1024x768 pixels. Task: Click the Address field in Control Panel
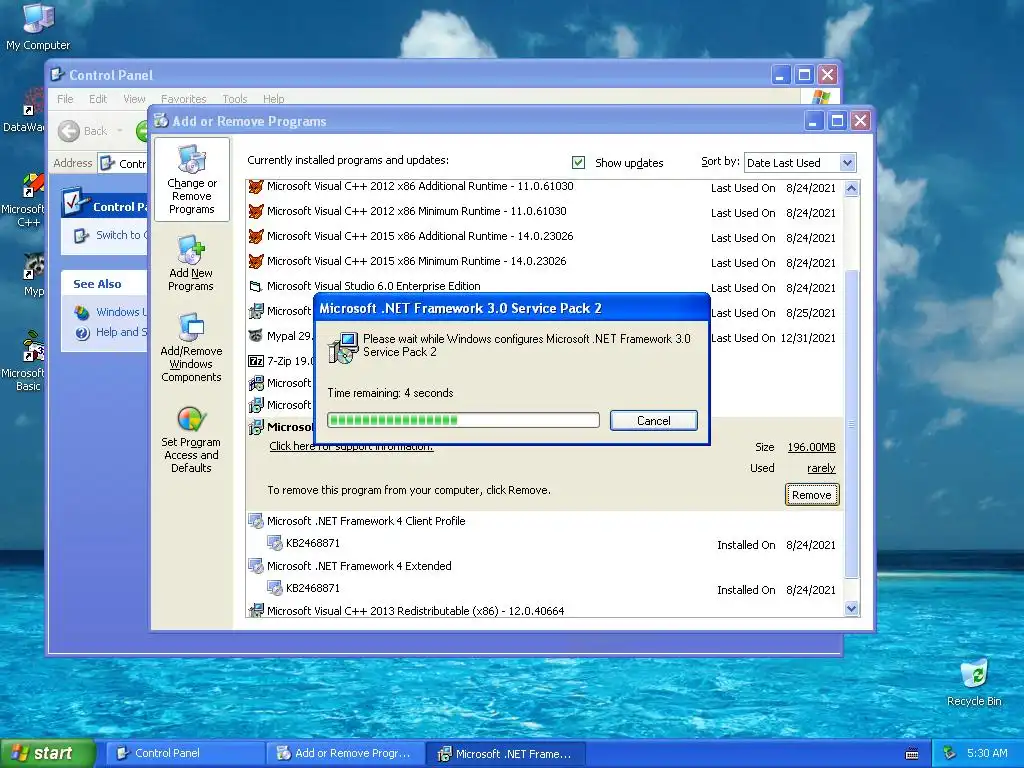(x=122, y=163)
